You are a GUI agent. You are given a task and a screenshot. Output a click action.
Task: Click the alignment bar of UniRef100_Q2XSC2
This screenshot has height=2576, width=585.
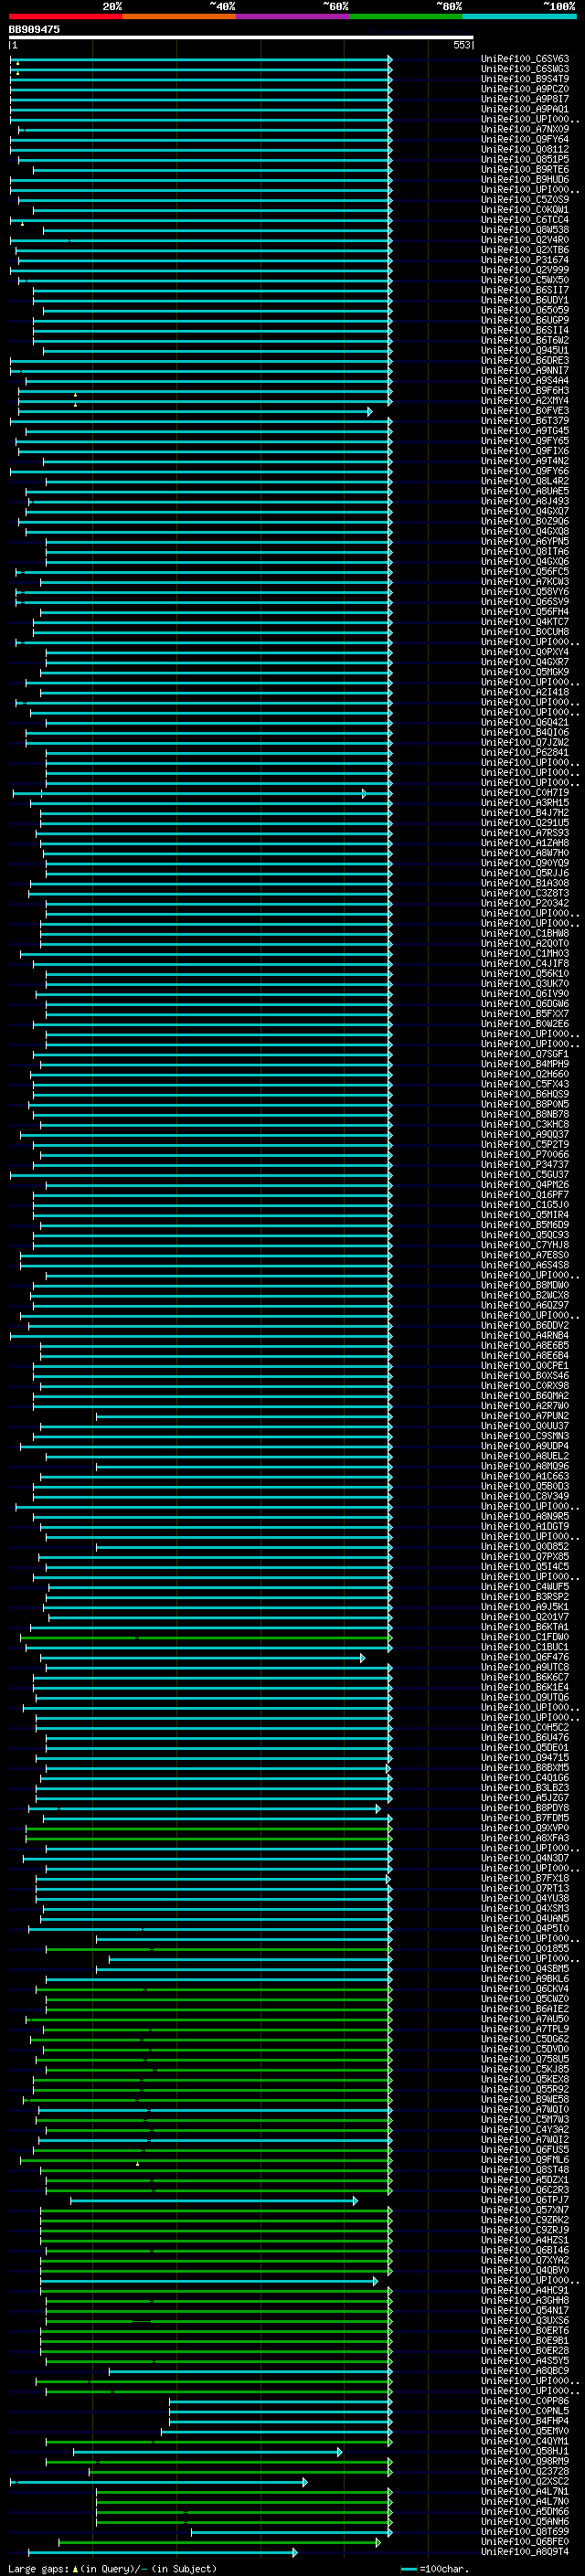pyautogui.click(x=159, y=2481)
